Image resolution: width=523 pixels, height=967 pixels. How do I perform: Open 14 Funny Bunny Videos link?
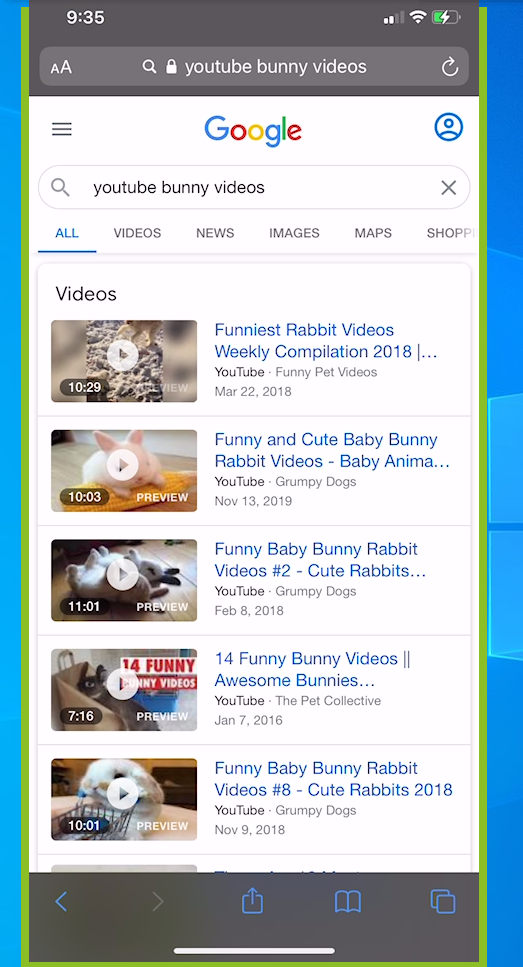(x=312, y=669)
